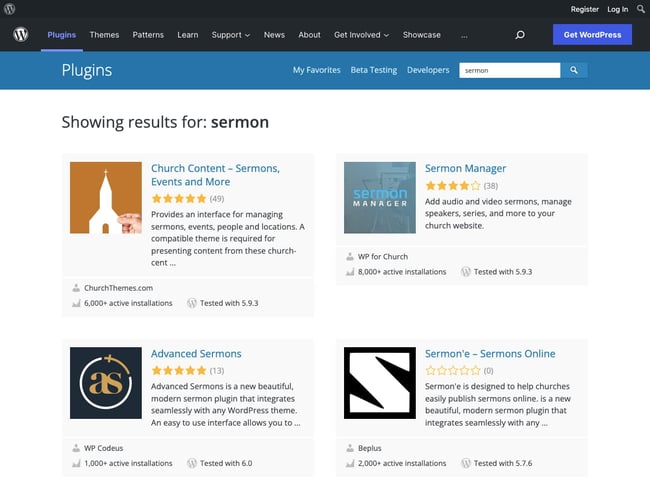This screenshot has width=650, height=490.
Task: Open the News menu item
Action: tap(274, 35)
